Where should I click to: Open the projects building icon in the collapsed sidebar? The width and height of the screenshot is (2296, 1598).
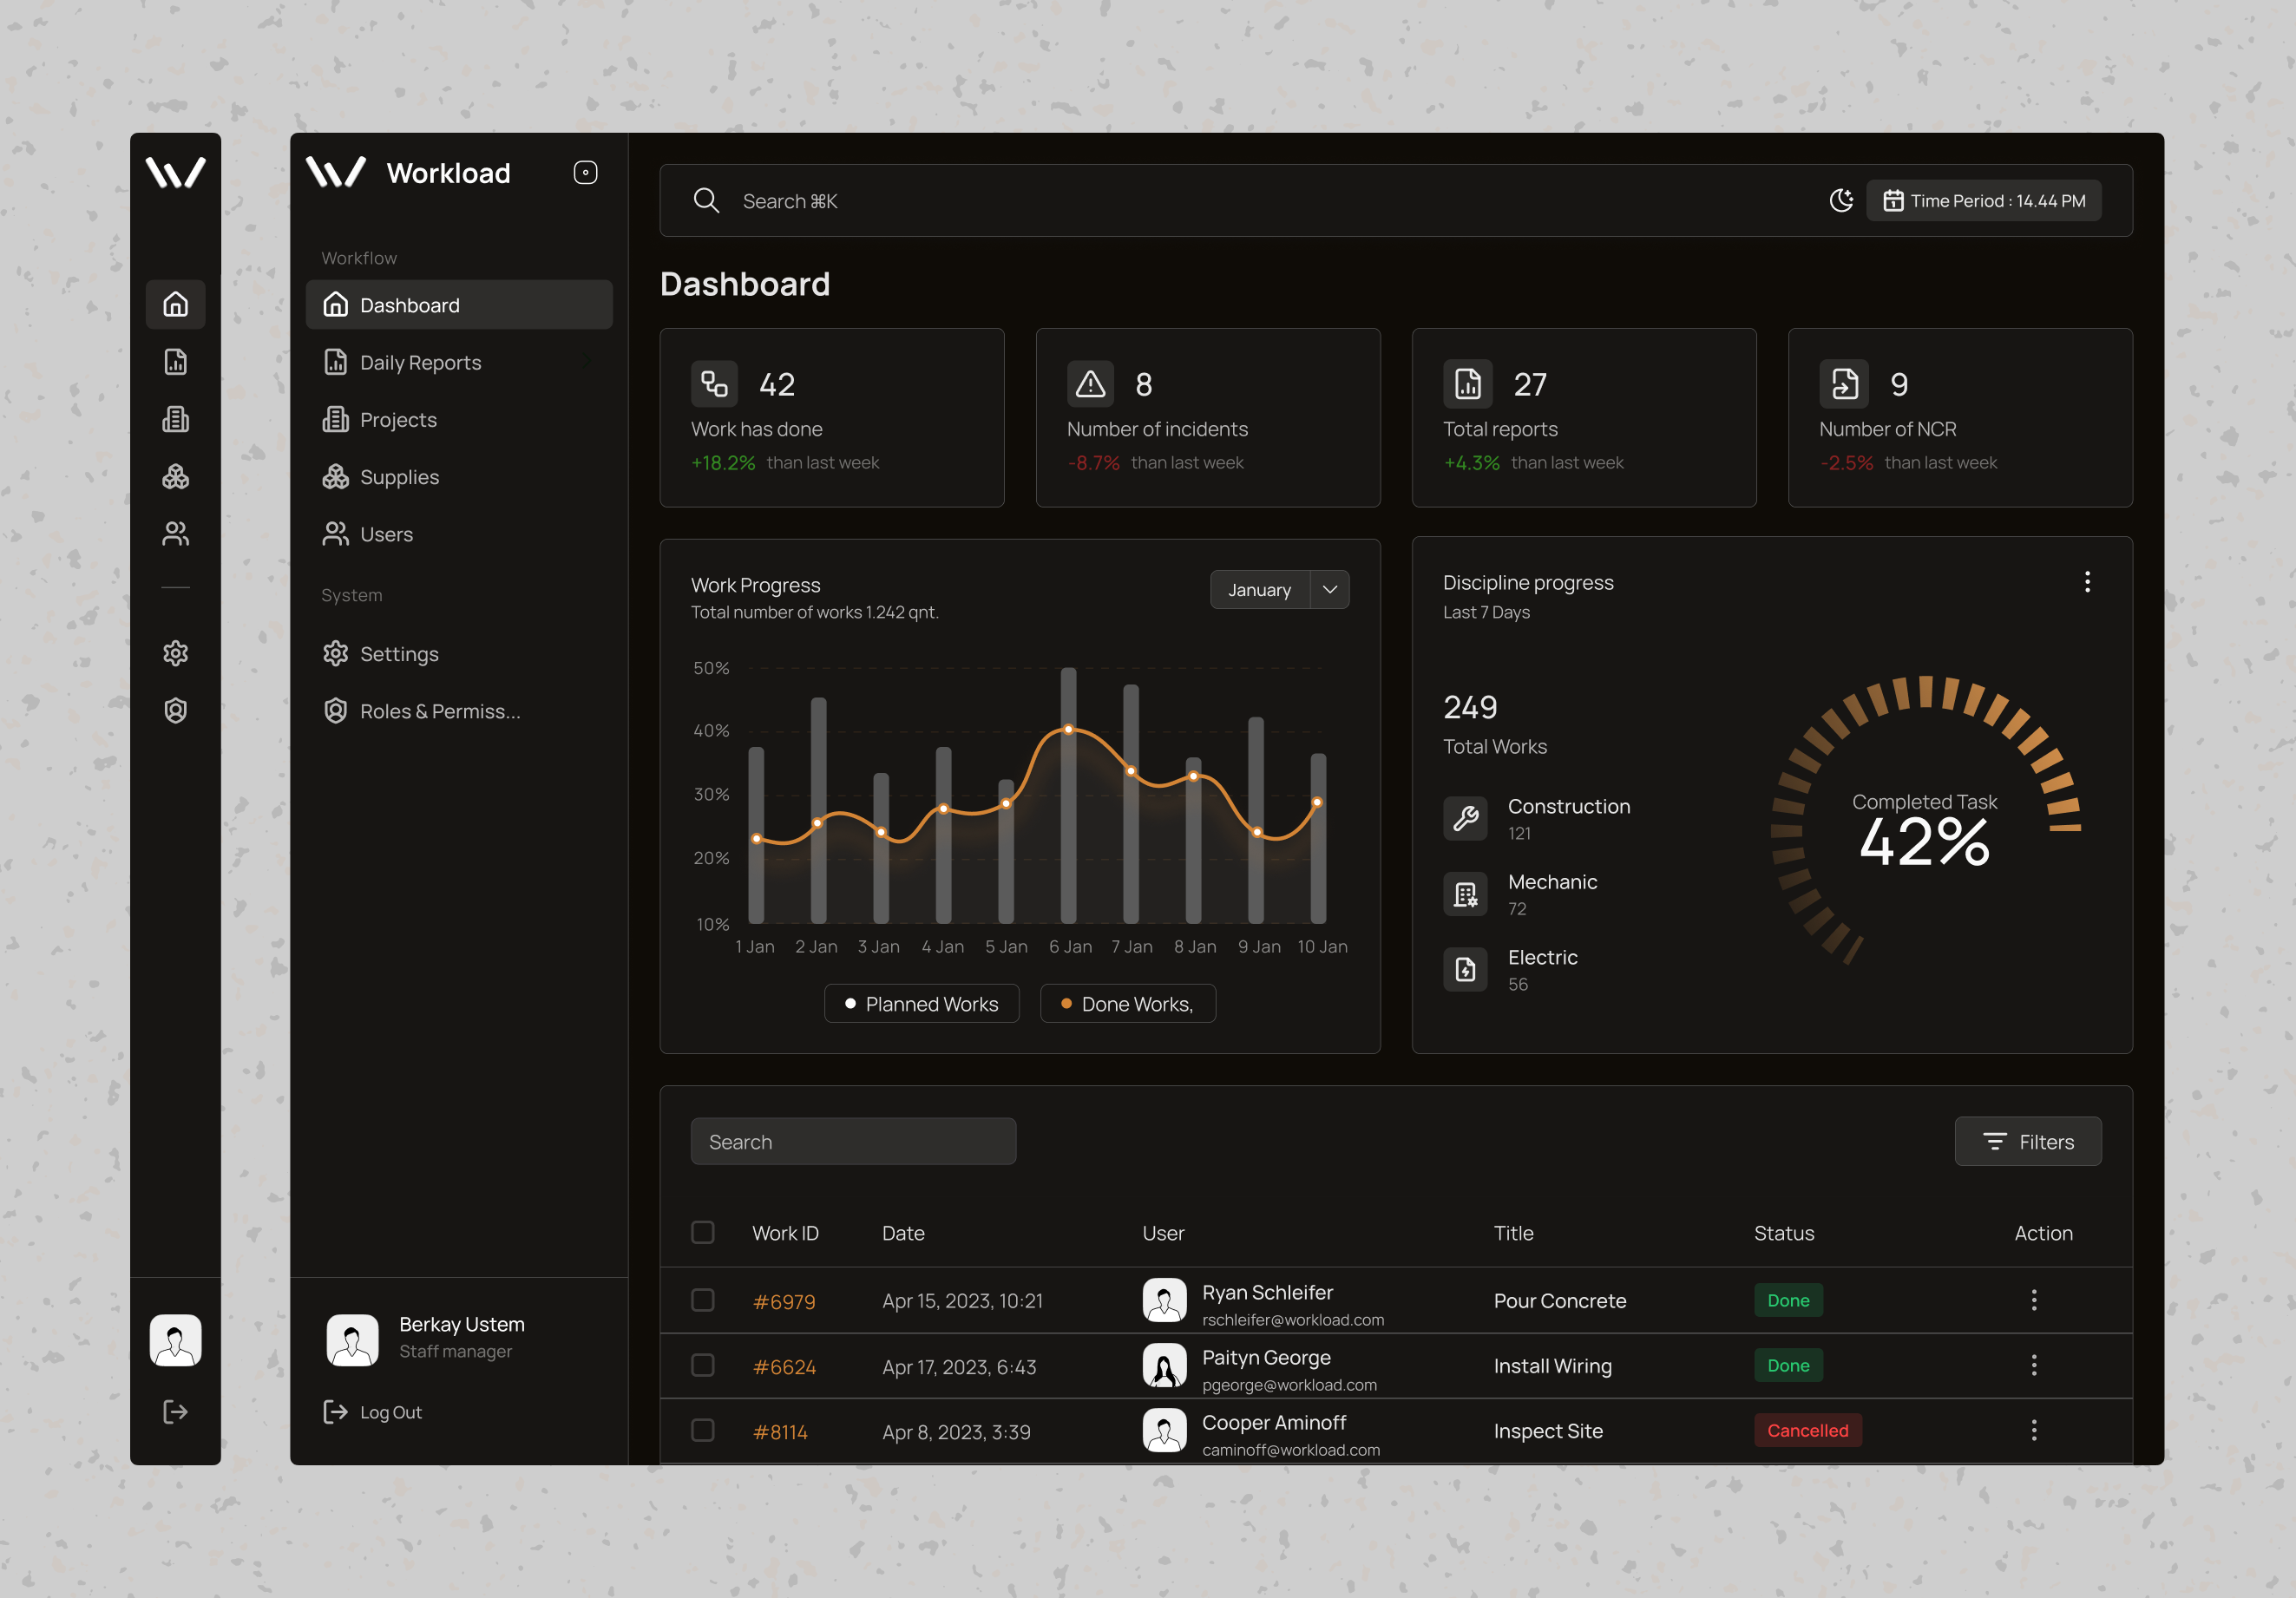coord(175,419)
